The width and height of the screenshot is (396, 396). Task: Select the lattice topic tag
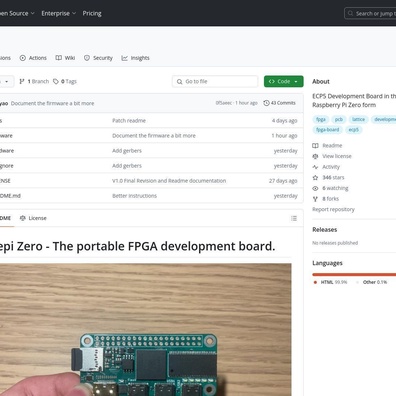[x=358, y=119]
